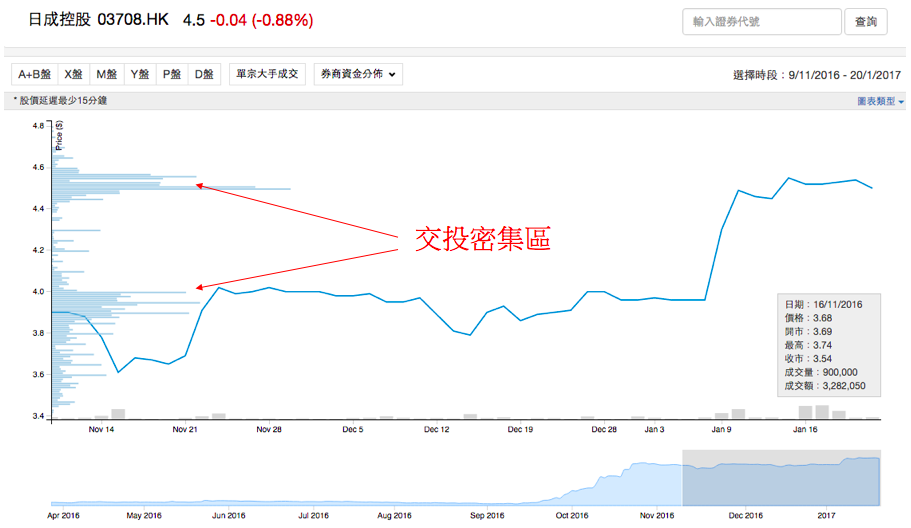911x528 pixels.
Task: Click the Nov 14 volume bar
Action: coord(118,413)
